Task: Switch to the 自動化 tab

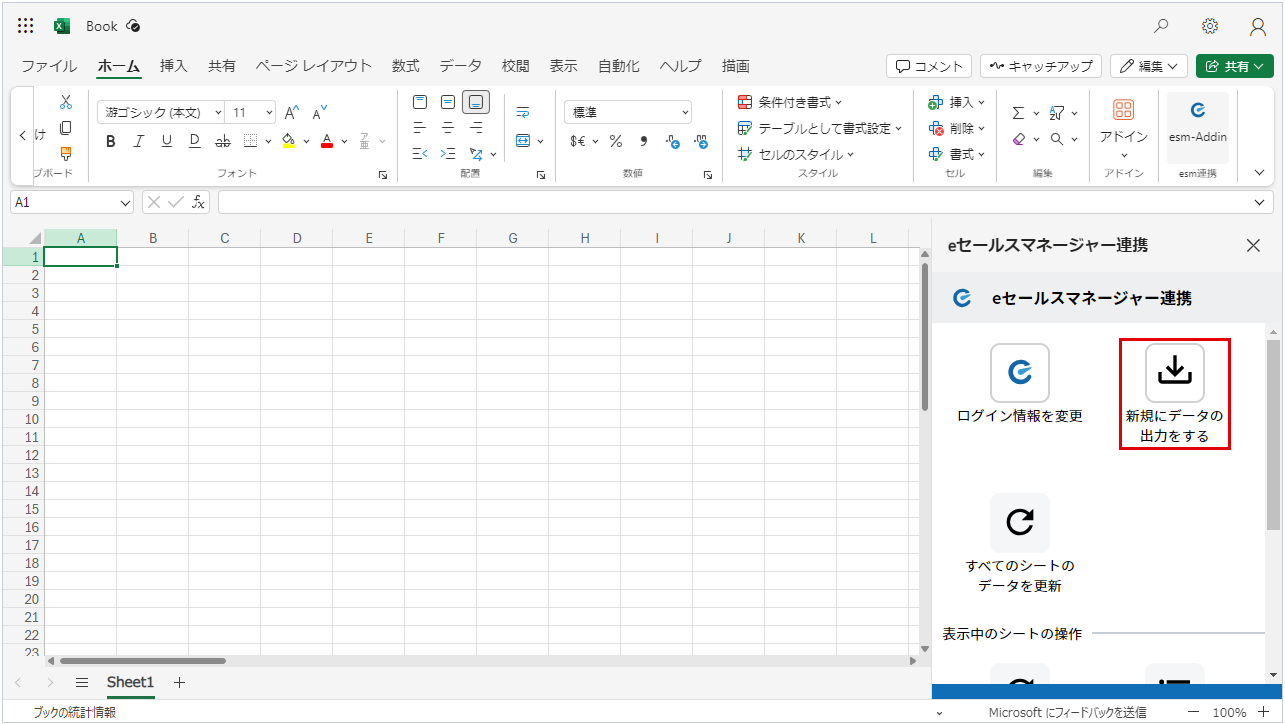Action: (619, 66)
